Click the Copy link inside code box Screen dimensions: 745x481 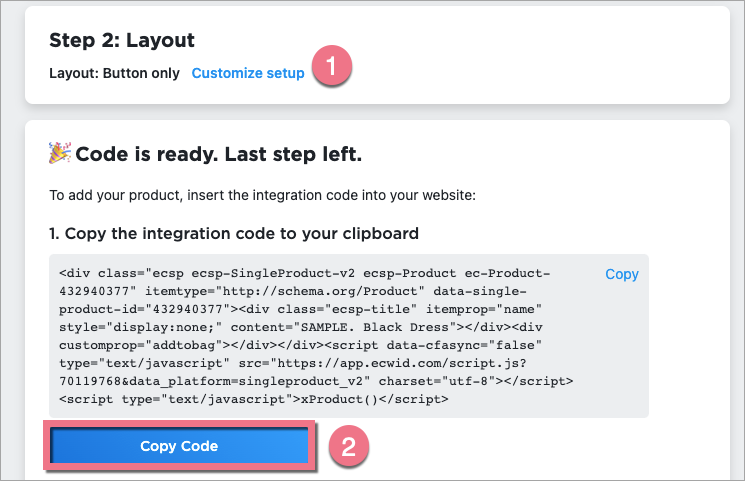click(621, 274)
